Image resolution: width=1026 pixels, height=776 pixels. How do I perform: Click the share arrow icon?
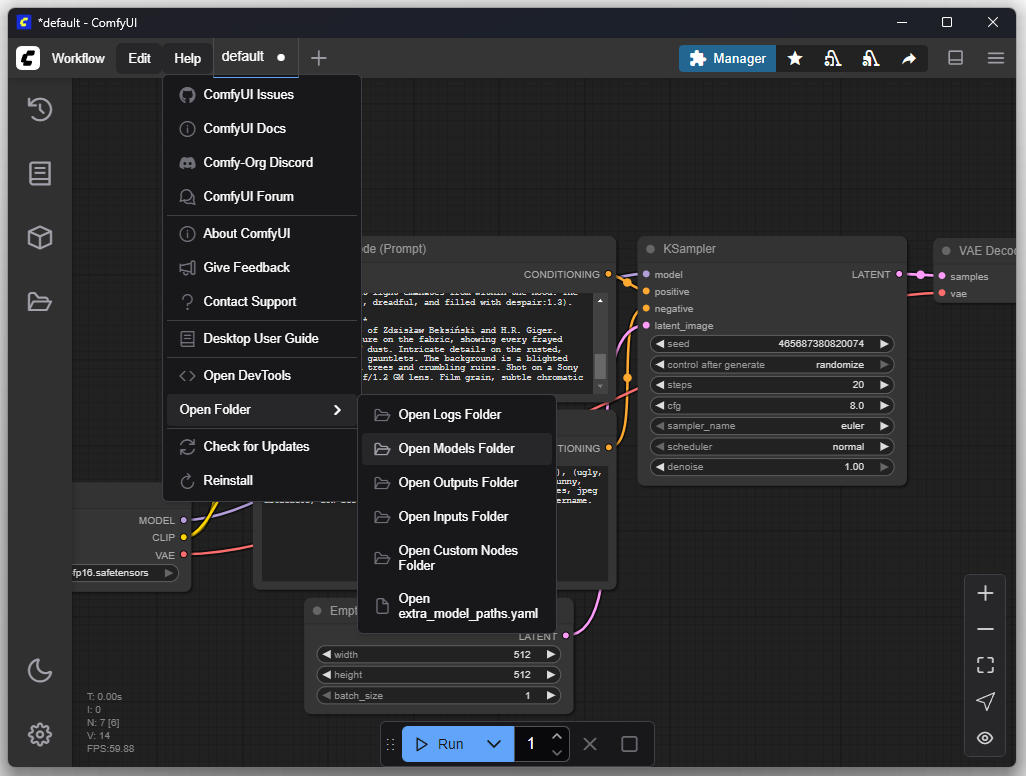point(908,59)
